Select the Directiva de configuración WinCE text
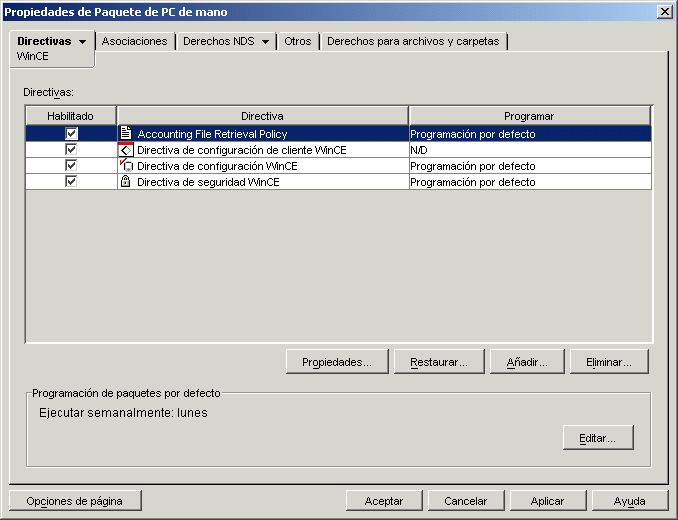 click(x=217, y=166)
